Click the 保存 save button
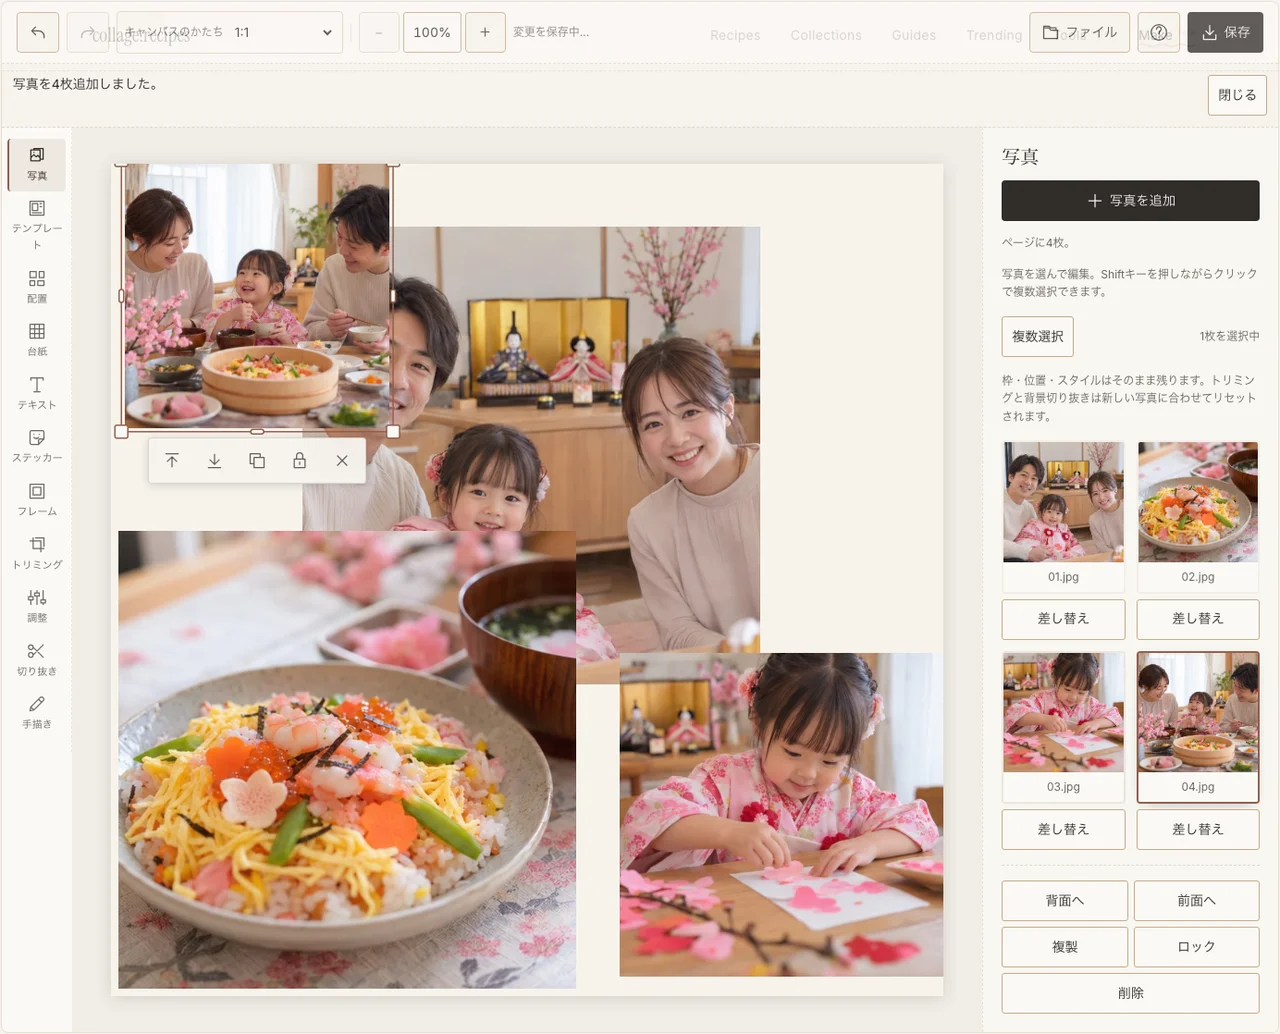This screenshot has width=1280, height=1034. point(1225,32)
